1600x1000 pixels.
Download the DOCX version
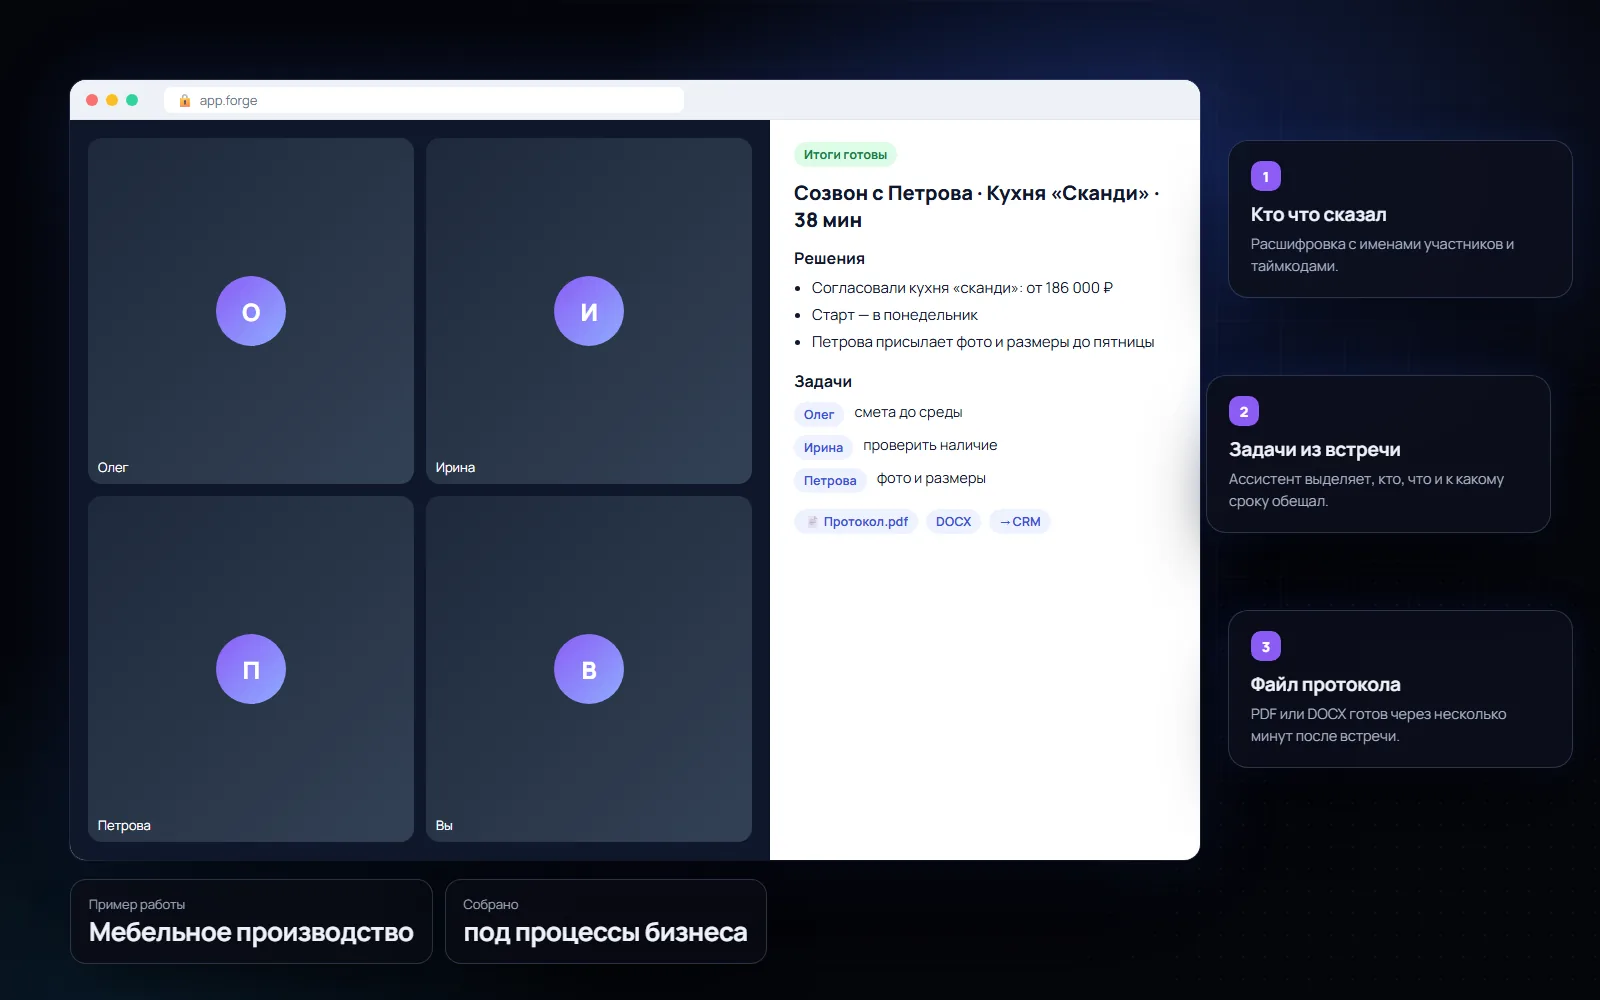(x=953, y=521)
